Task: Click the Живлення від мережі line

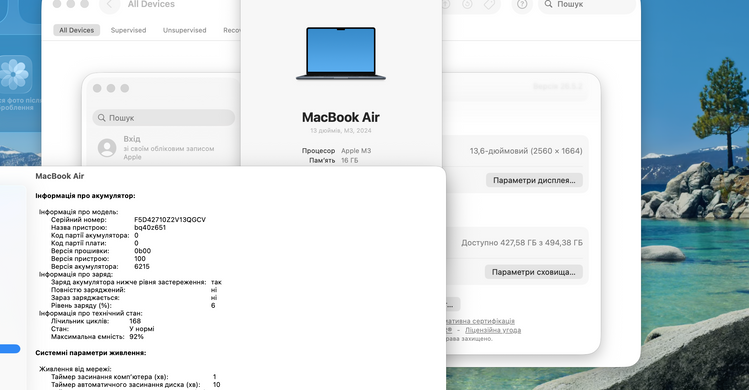Action: [x=75, y=369]
